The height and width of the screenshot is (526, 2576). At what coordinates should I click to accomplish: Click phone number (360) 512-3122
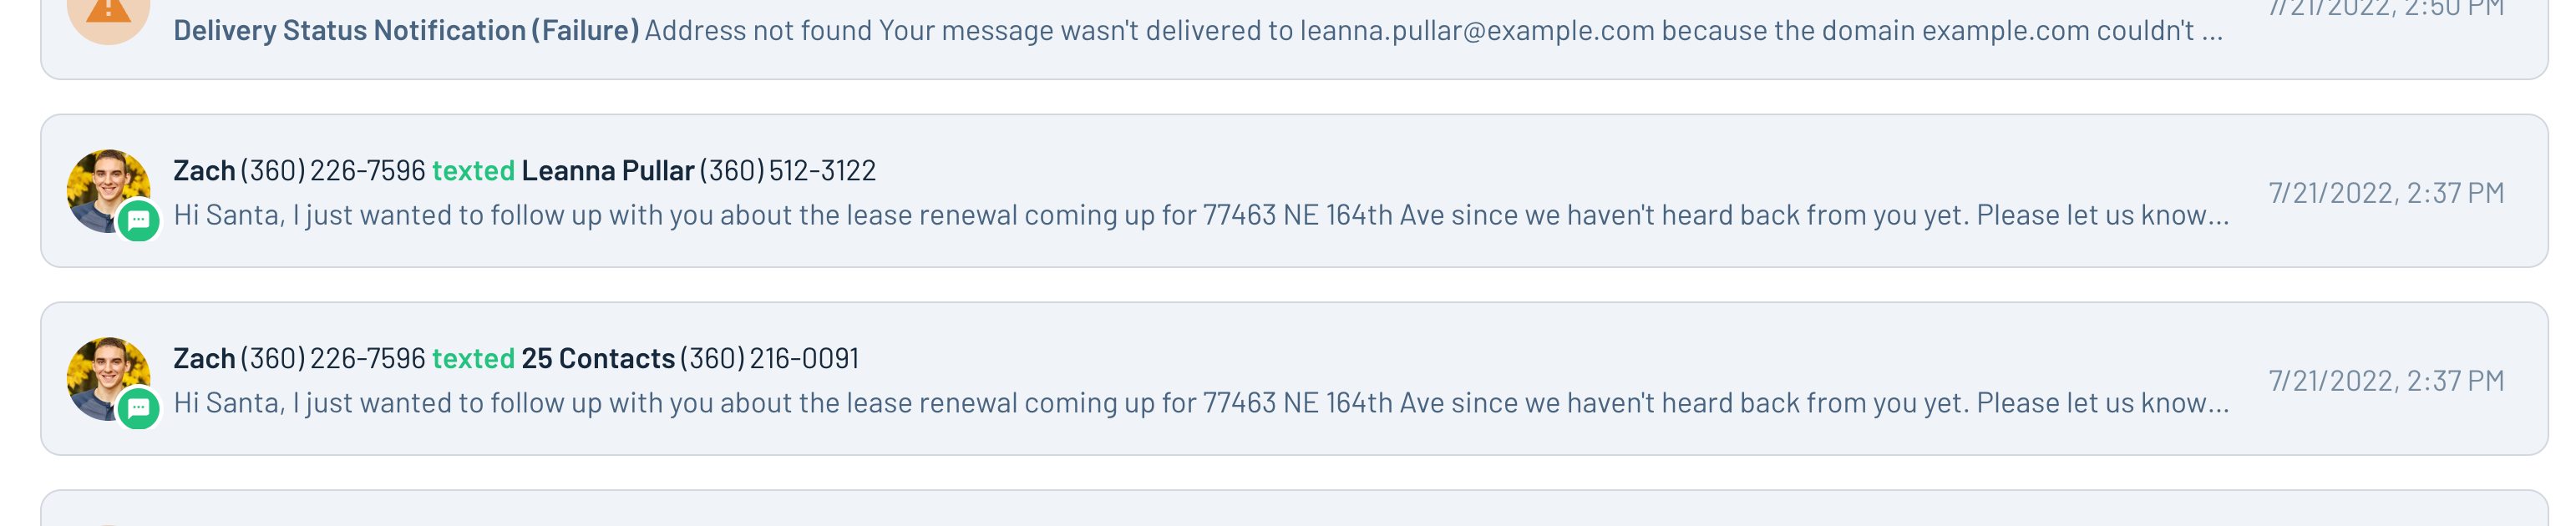click(x=787, y=171)
